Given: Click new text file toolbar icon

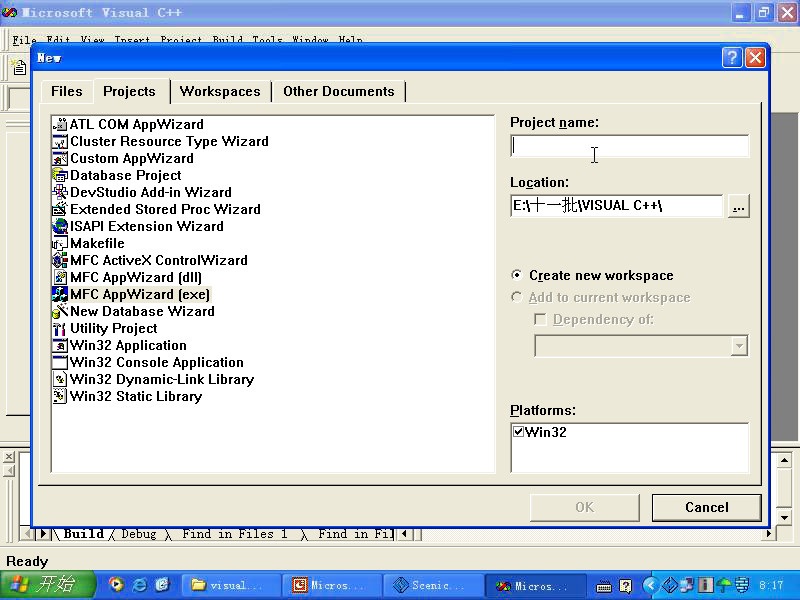Looking at the screenshot, I should 19,67.
